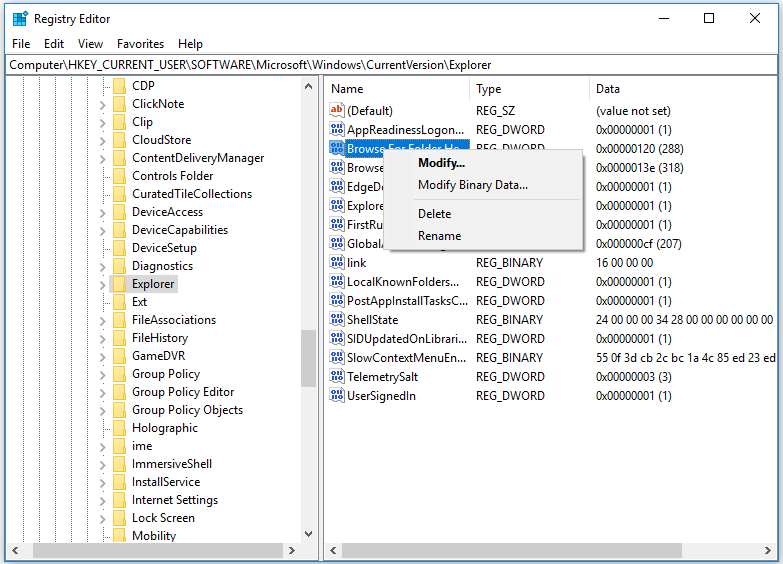Click tree pane scroll down arrow
This screenshot has width=783, height=564.
pyautogui.click(x=309, y=534)
